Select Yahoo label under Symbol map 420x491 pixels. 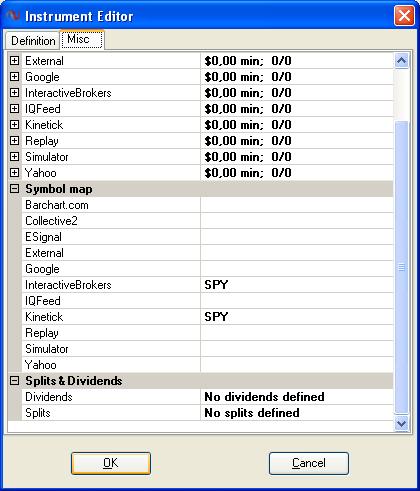[40, 365]
